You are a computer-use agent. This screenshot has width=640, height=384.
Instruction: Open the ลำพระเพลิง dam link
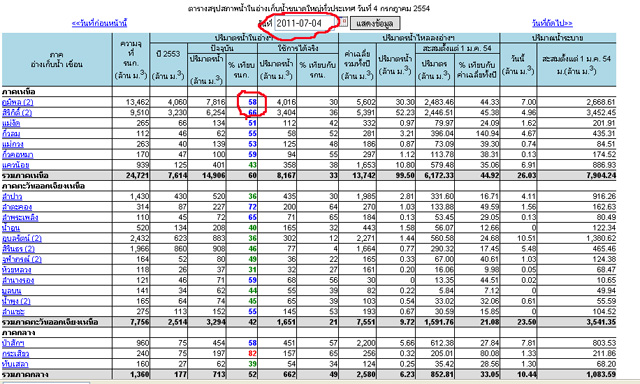tap(20, 217)
